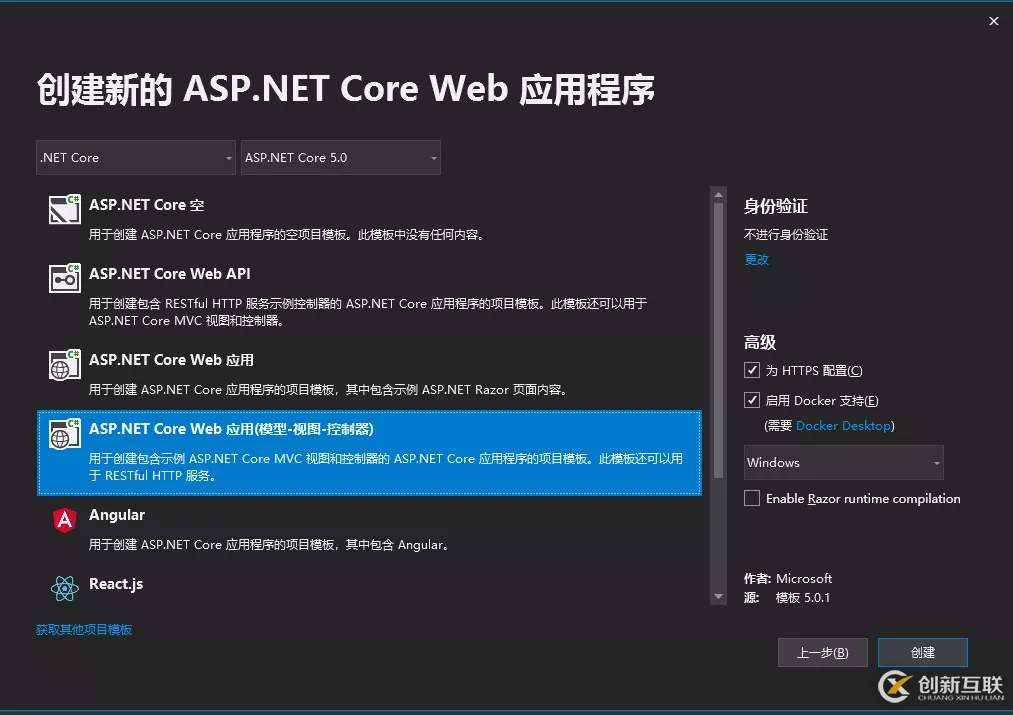Screen dimensions: 1013x715
Task: Click the template list scrollbar thumb
Action: 718,340
